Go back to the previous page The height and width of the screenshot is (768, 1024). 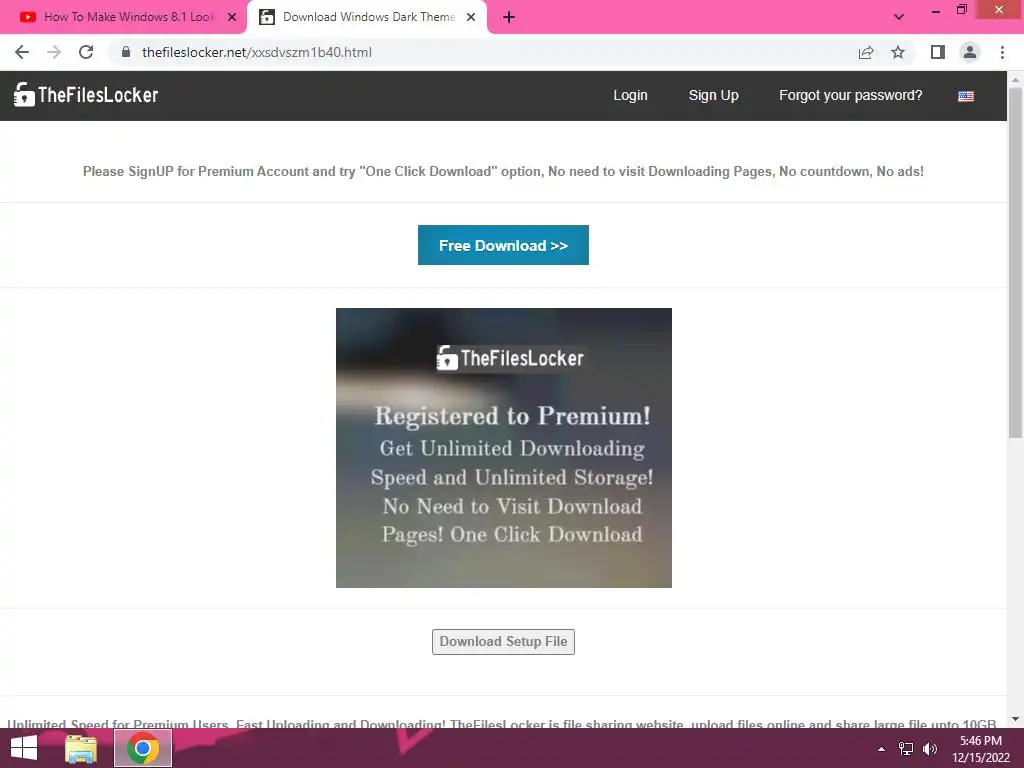tap(22, 52)
